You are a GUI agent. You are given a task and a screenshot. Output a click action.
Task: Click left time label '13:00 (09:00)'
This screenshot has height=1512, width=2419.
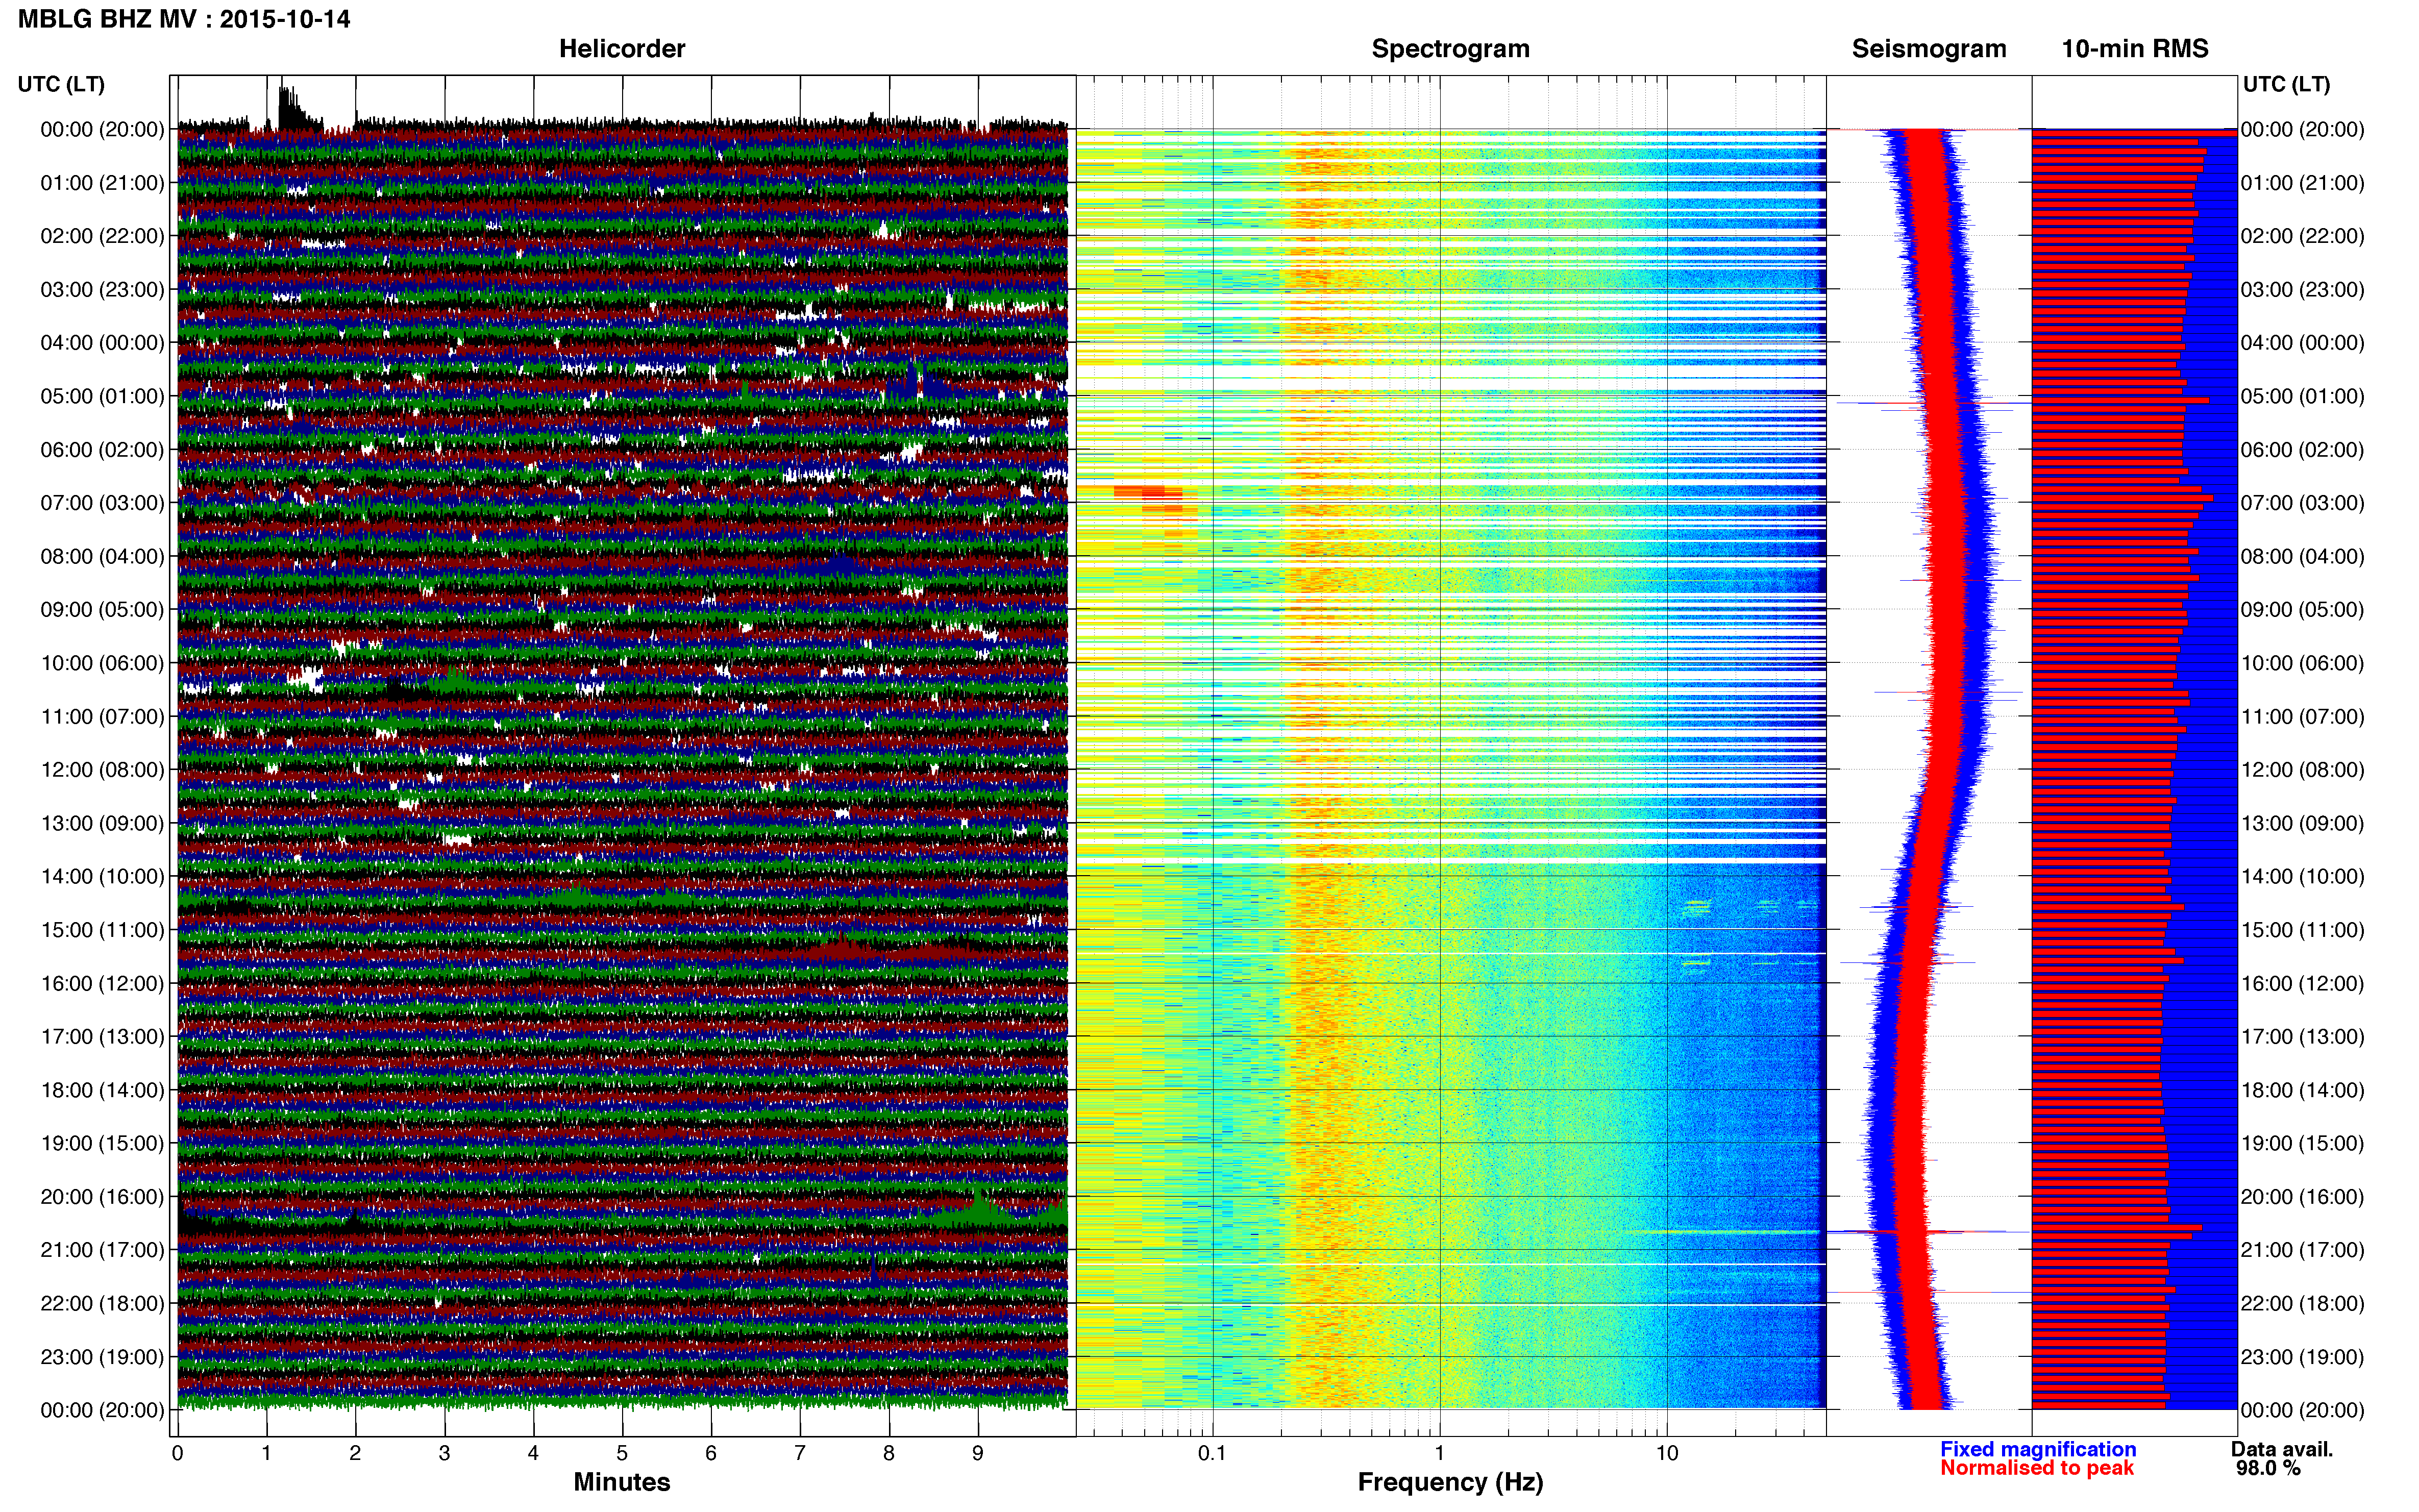point(102,823)
